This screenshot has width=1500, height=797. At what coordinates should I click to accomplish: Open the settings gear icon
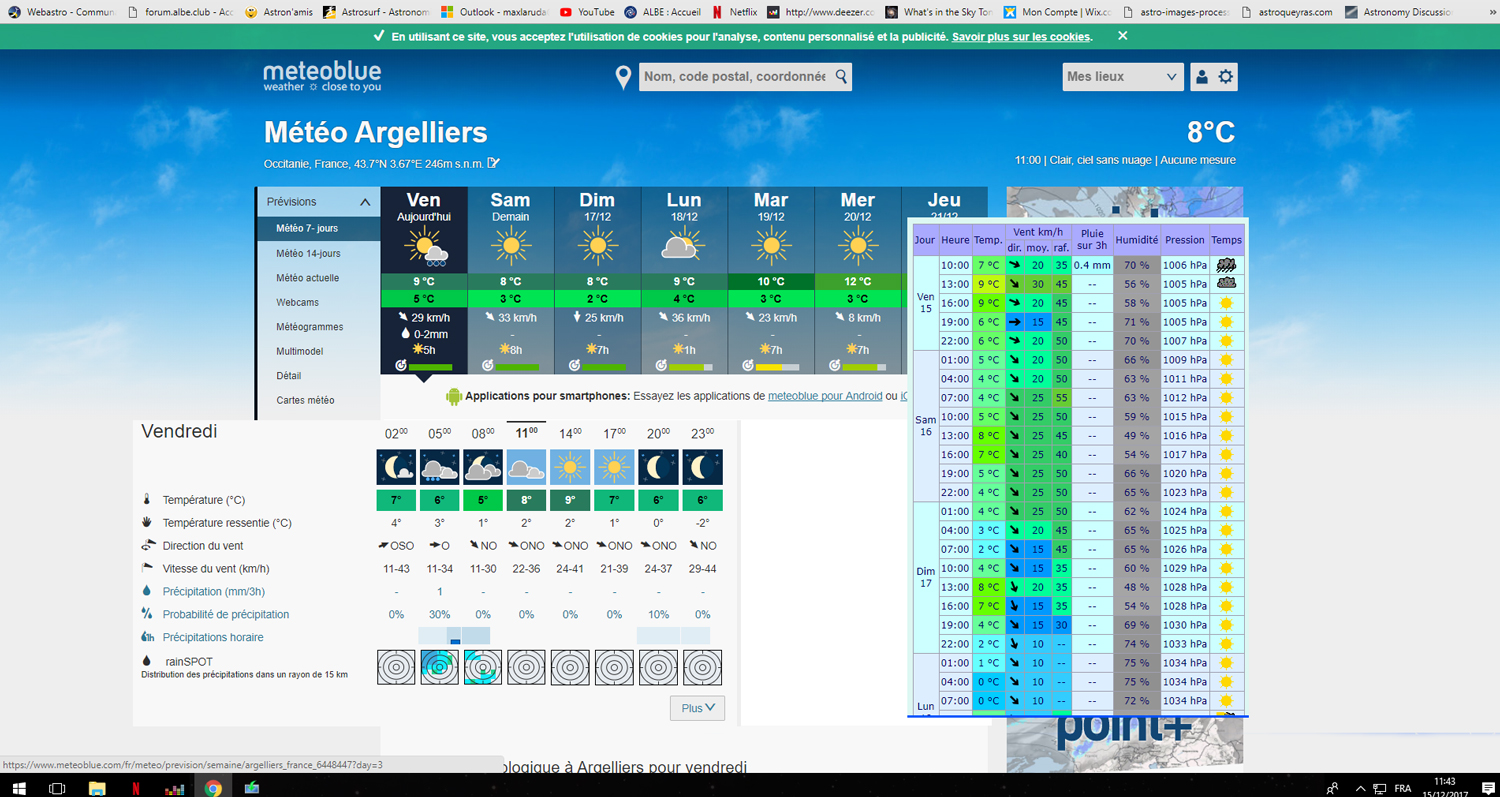pos(1228,76)
